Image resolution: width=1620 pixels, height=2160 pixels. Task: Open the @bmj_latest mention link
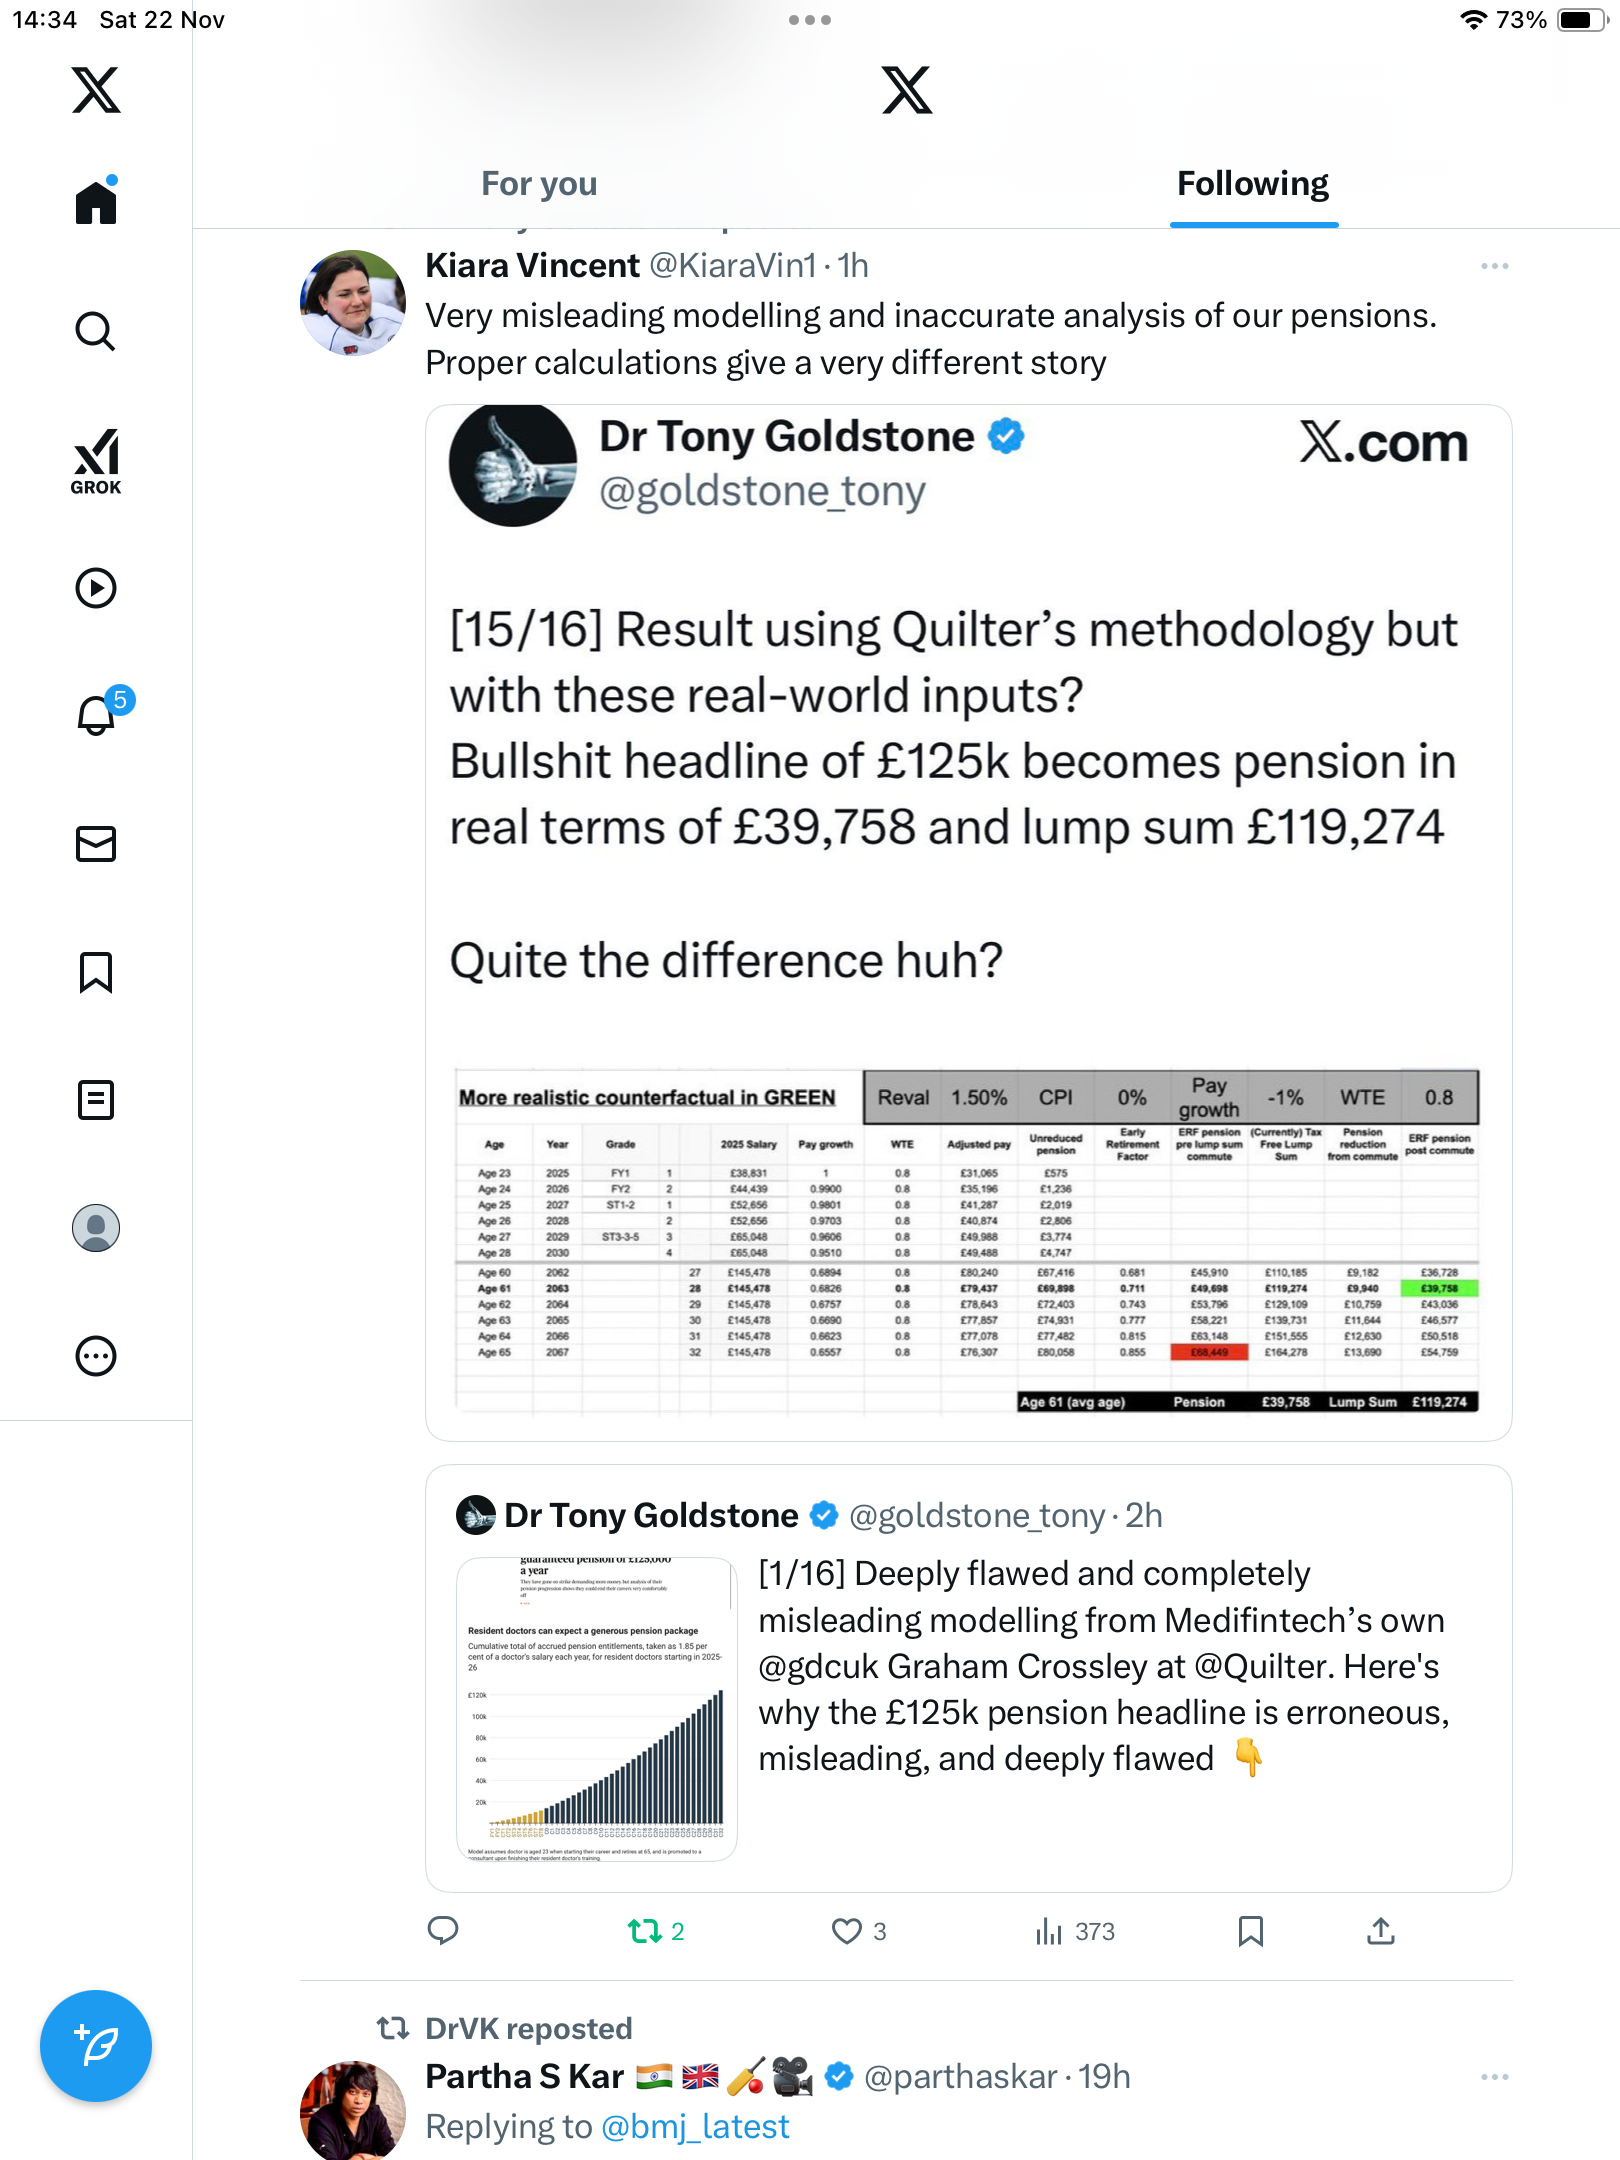[695, 2127]
